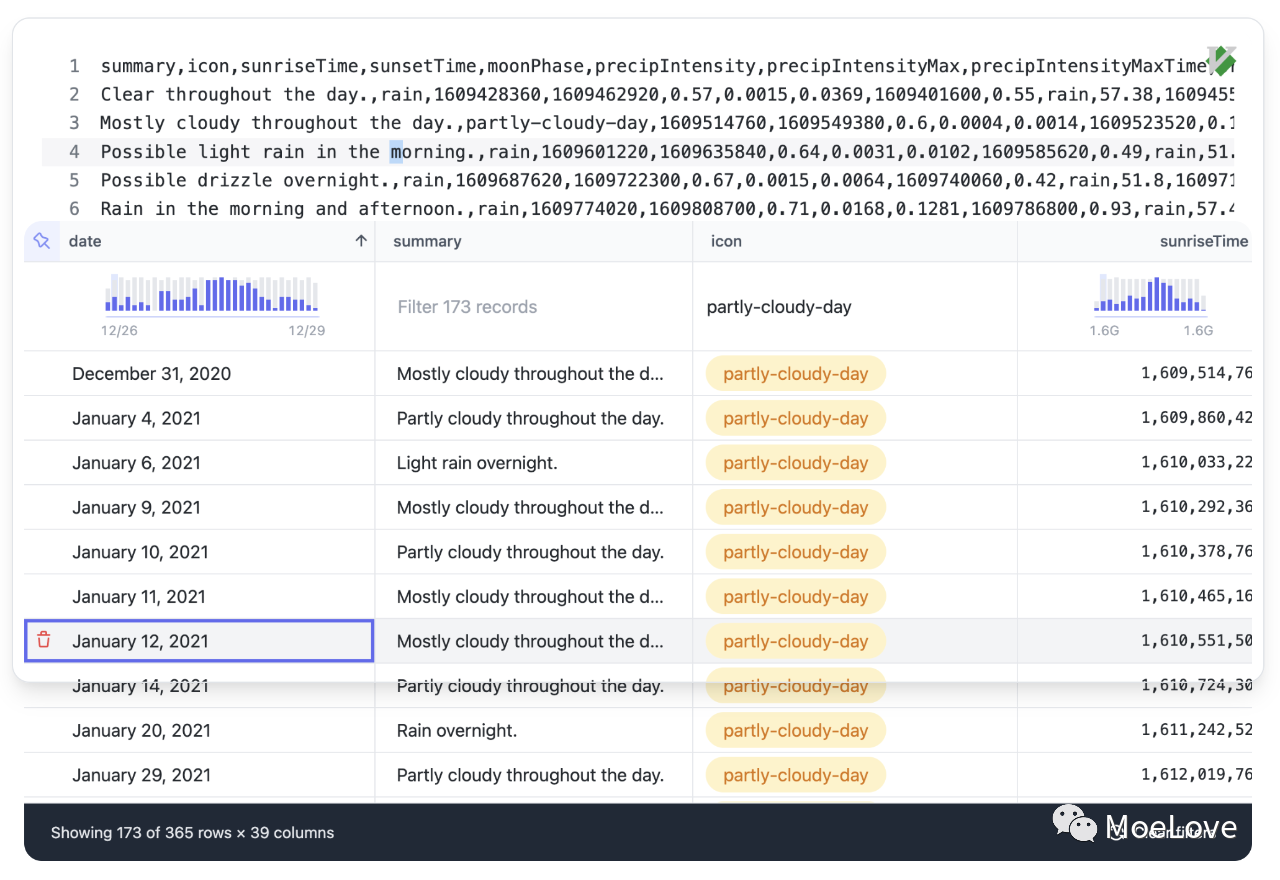Click the icon column header

point(726,241)
